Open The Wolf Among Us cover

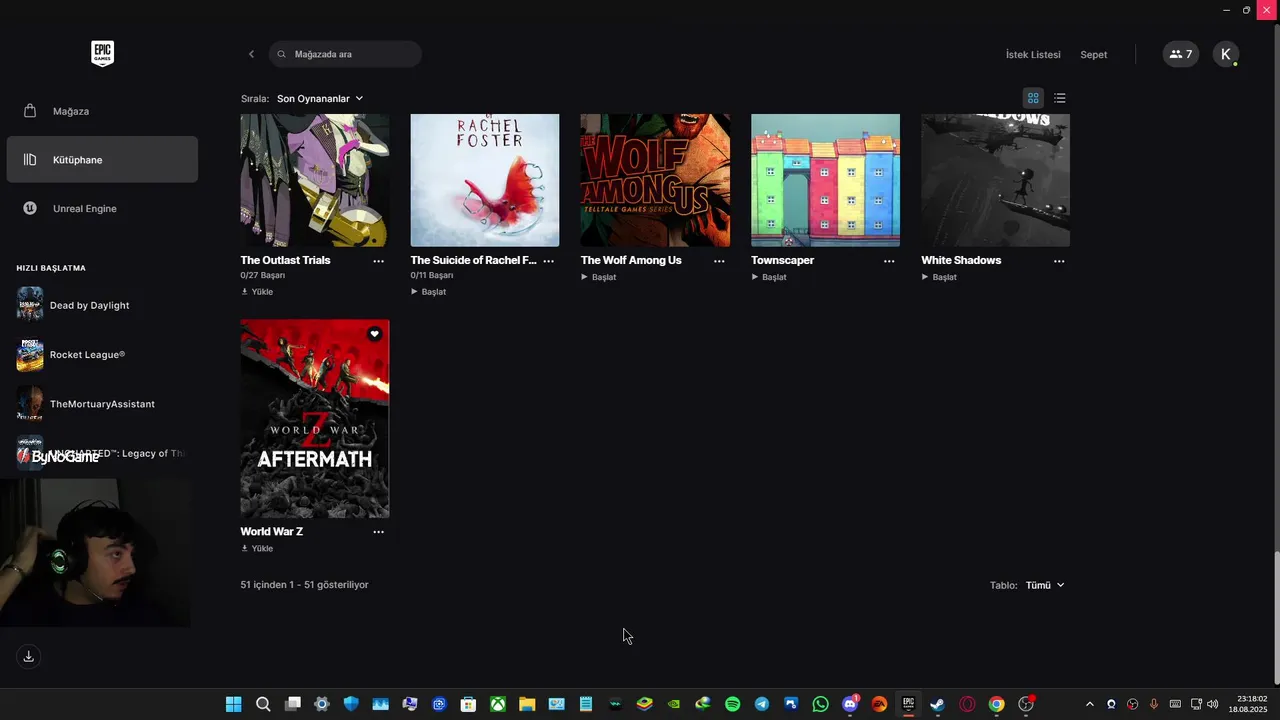pyautogui.click(x=655, y=180)
